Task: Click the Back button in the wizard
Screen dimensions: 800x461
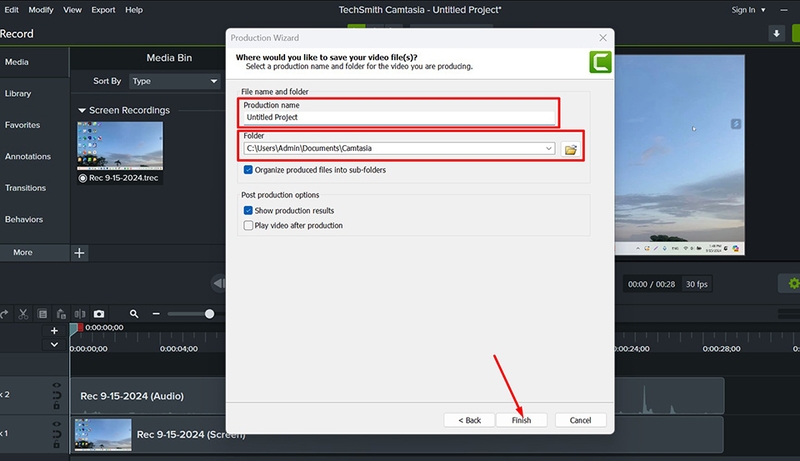Action: [469, 420]
